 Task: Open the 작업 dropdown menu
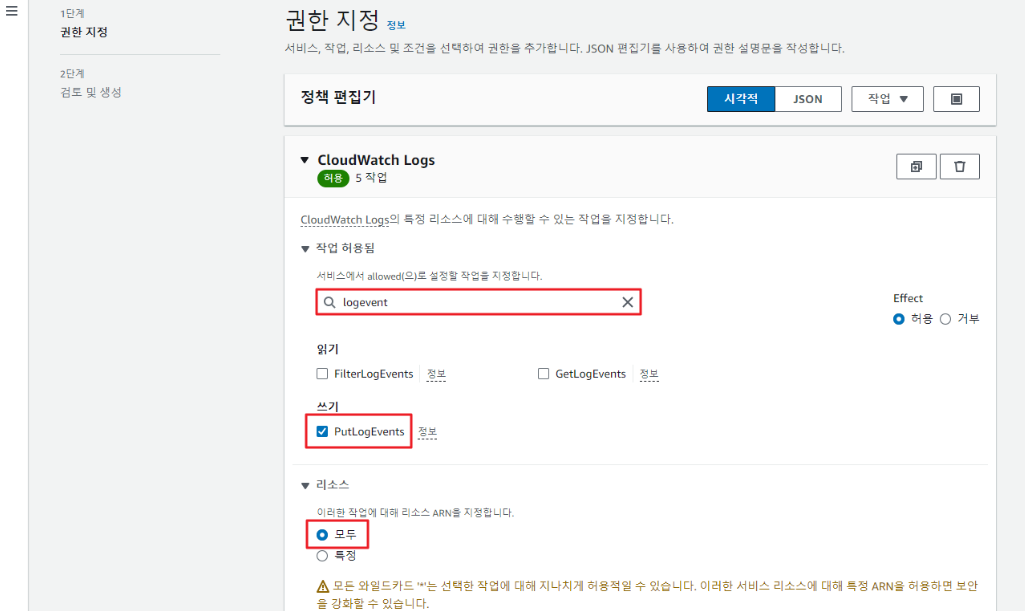pyautogui.click(x=887, y=99)
